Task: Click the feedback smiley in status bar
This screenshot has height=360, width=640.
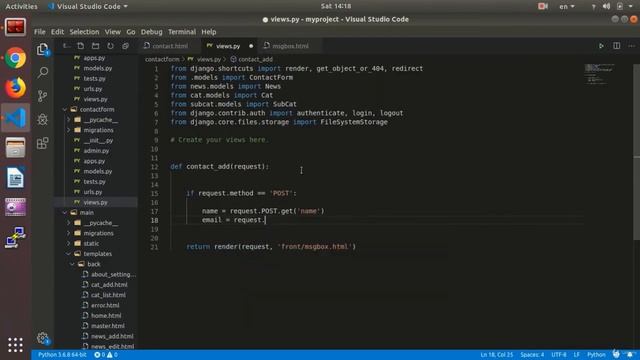Action: coord(616,354)
